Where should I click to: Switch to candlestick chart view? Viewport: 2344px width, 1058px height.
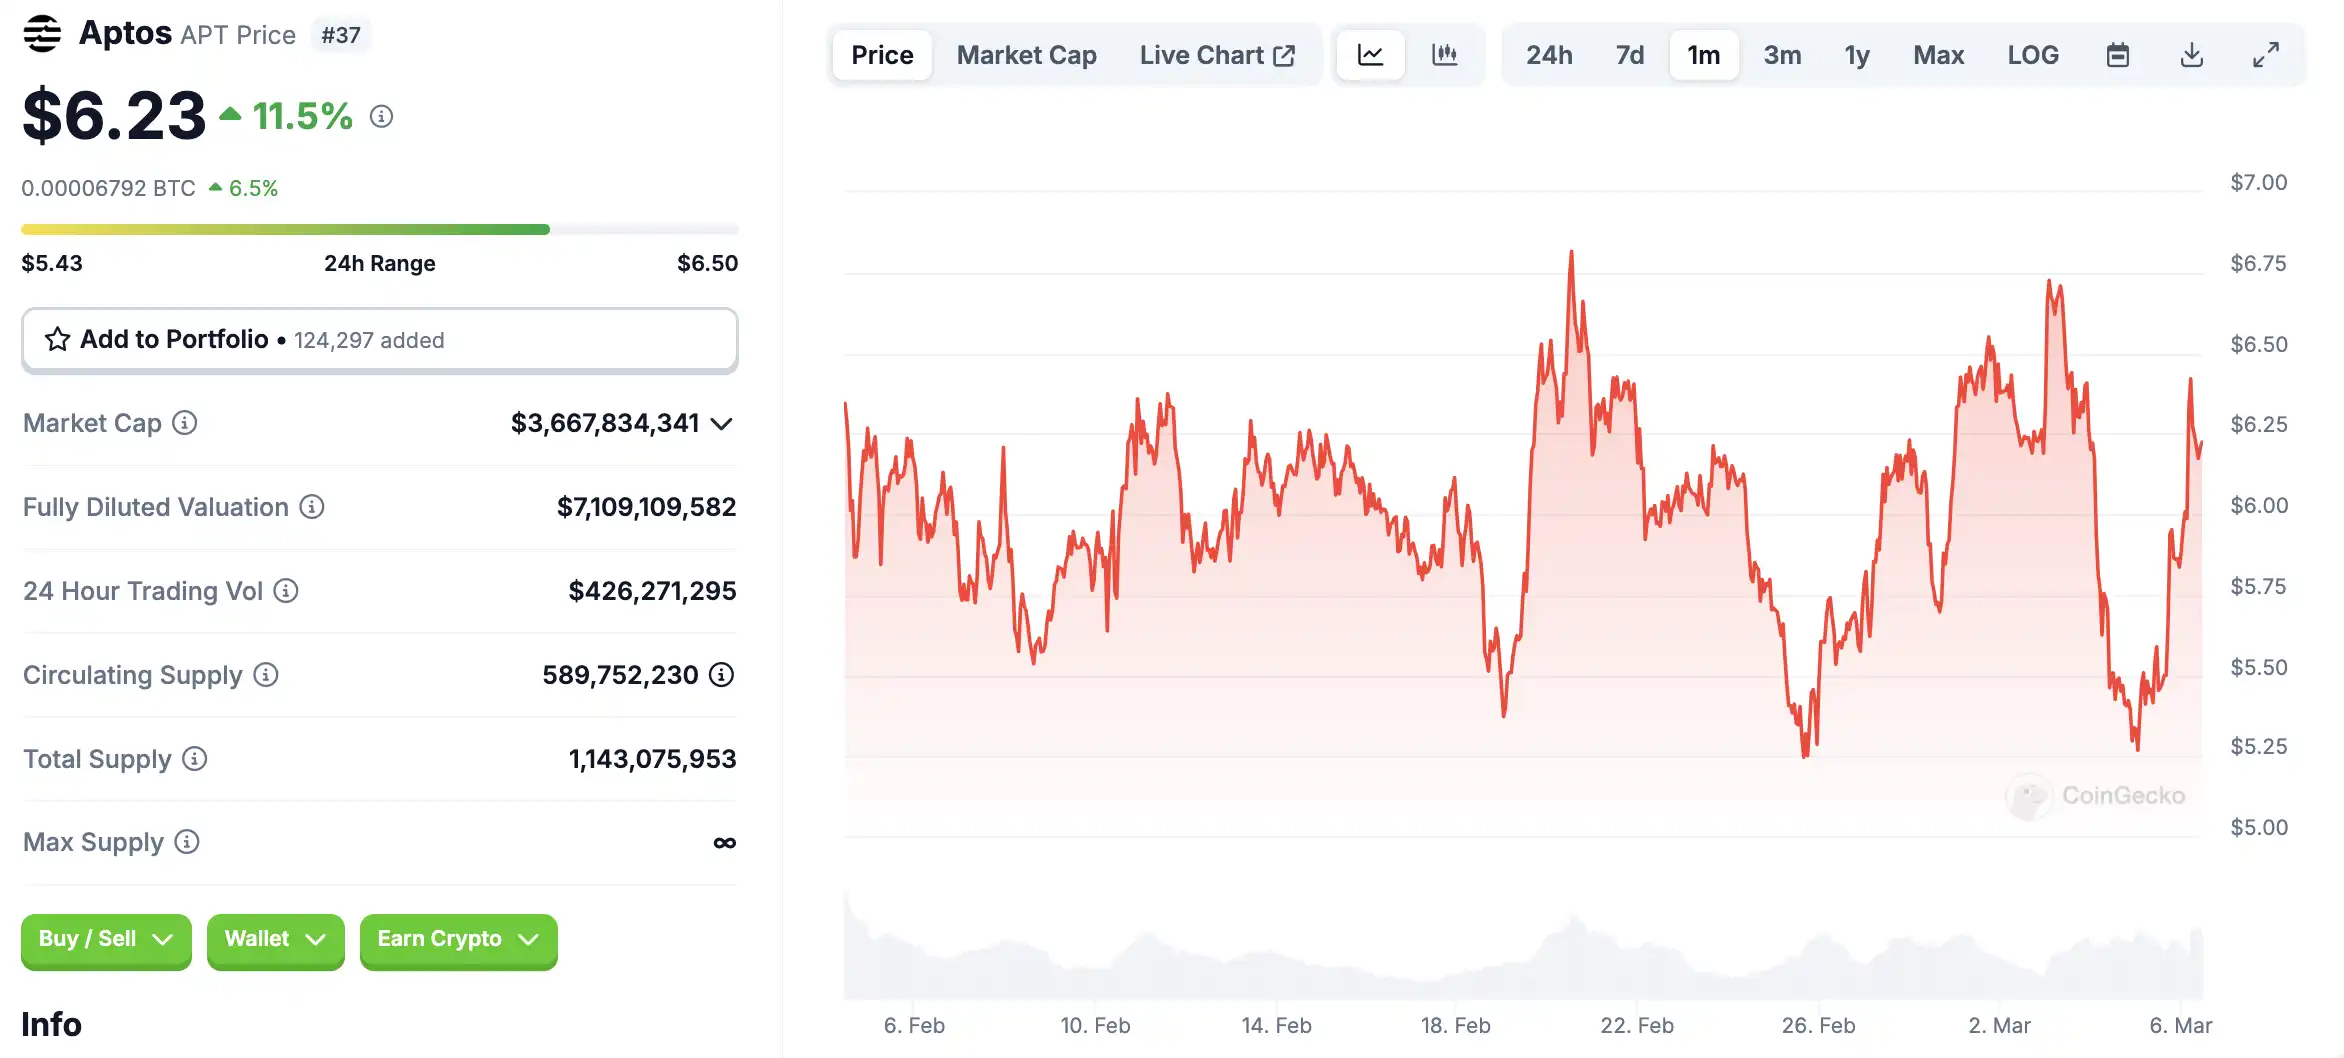[x=1444, y=55]
